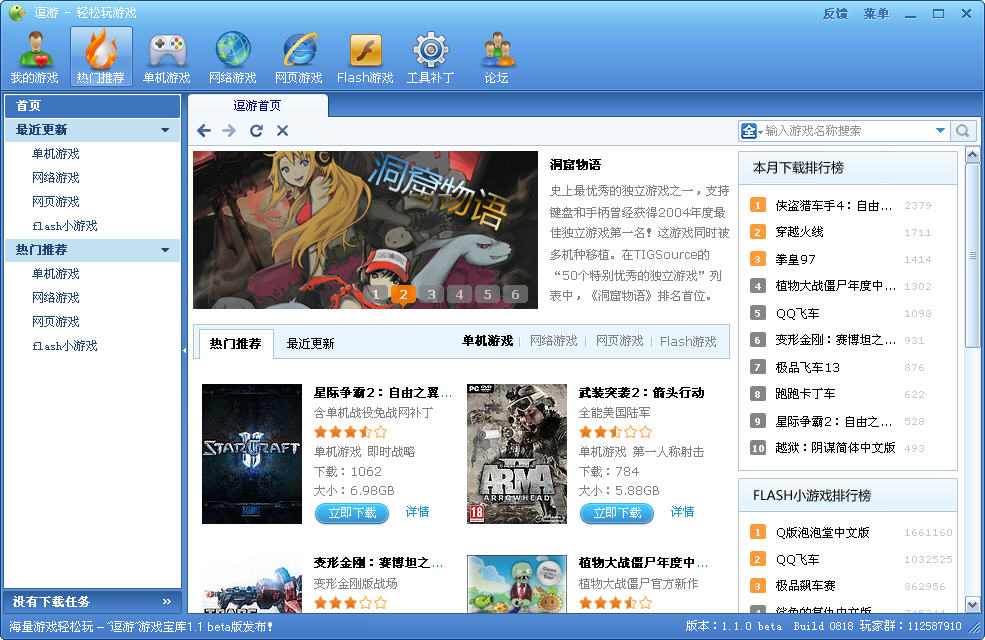Viewport: 985px width, 640px height.
Task: Click the StarCraft II cover thumbnail
Action: [251, 453]
